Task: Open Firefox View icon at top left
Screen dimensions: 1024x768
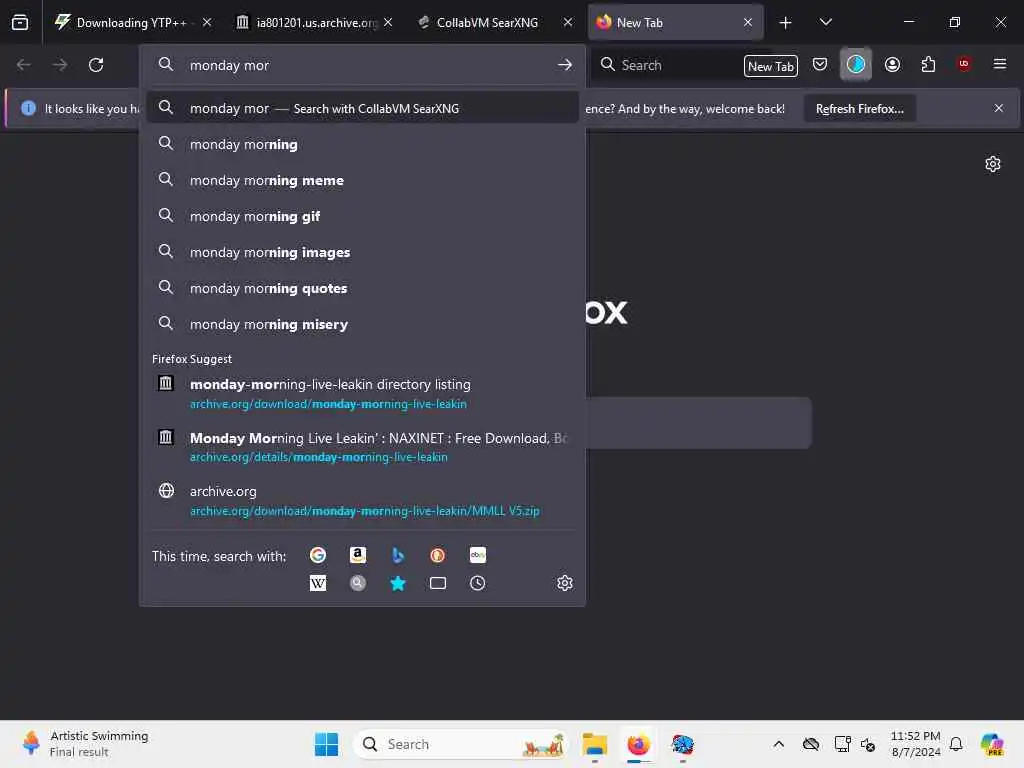Action: 20,22
